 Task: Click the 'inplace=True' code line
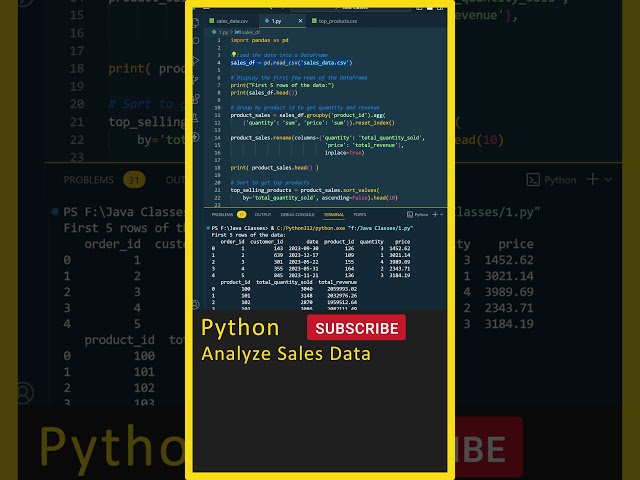coord(344,153)
